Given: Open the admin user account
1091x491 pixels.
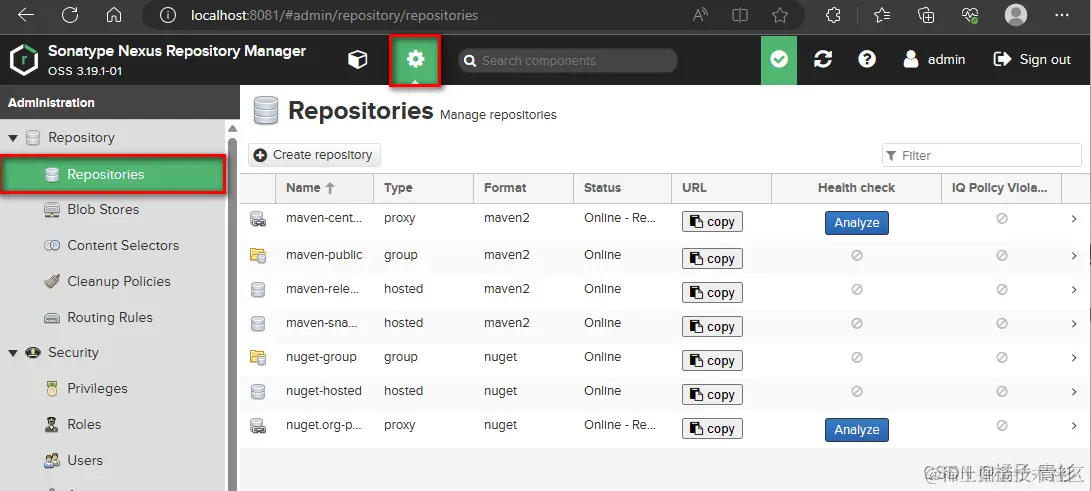Looking at the screenshot, I should (x=934, y=60).
